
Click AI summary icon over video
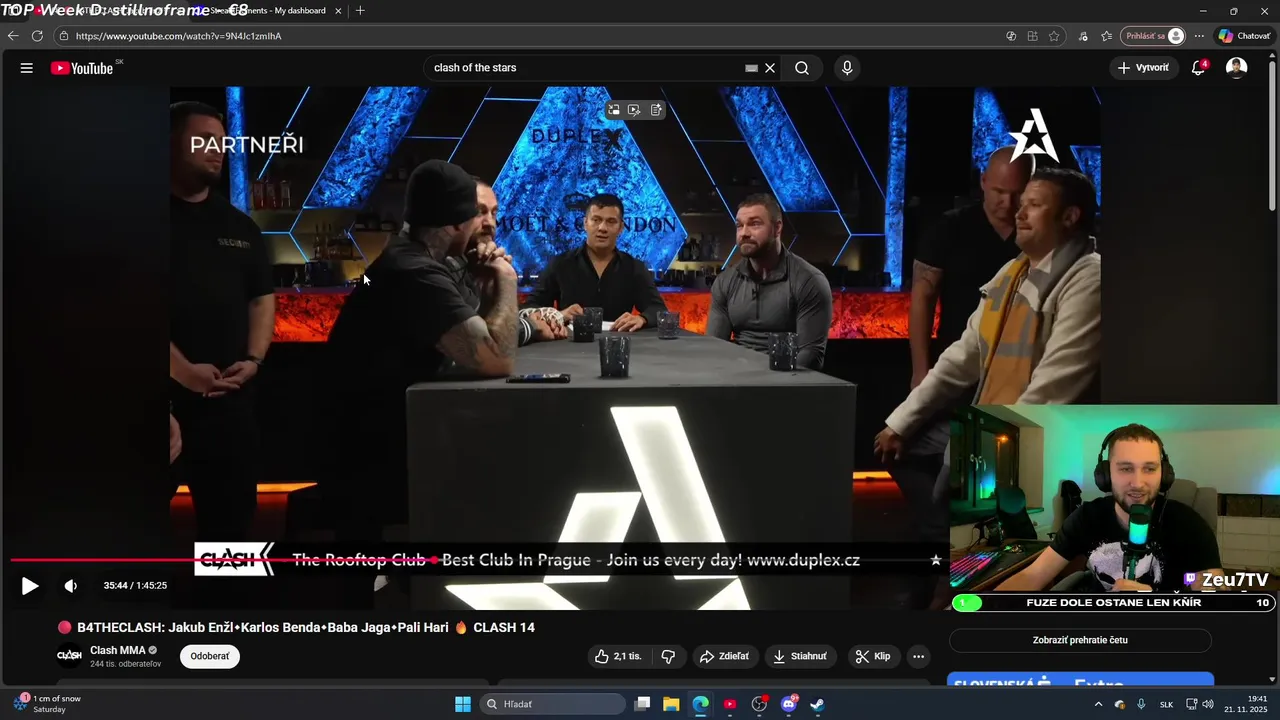(x=656, y=110)
